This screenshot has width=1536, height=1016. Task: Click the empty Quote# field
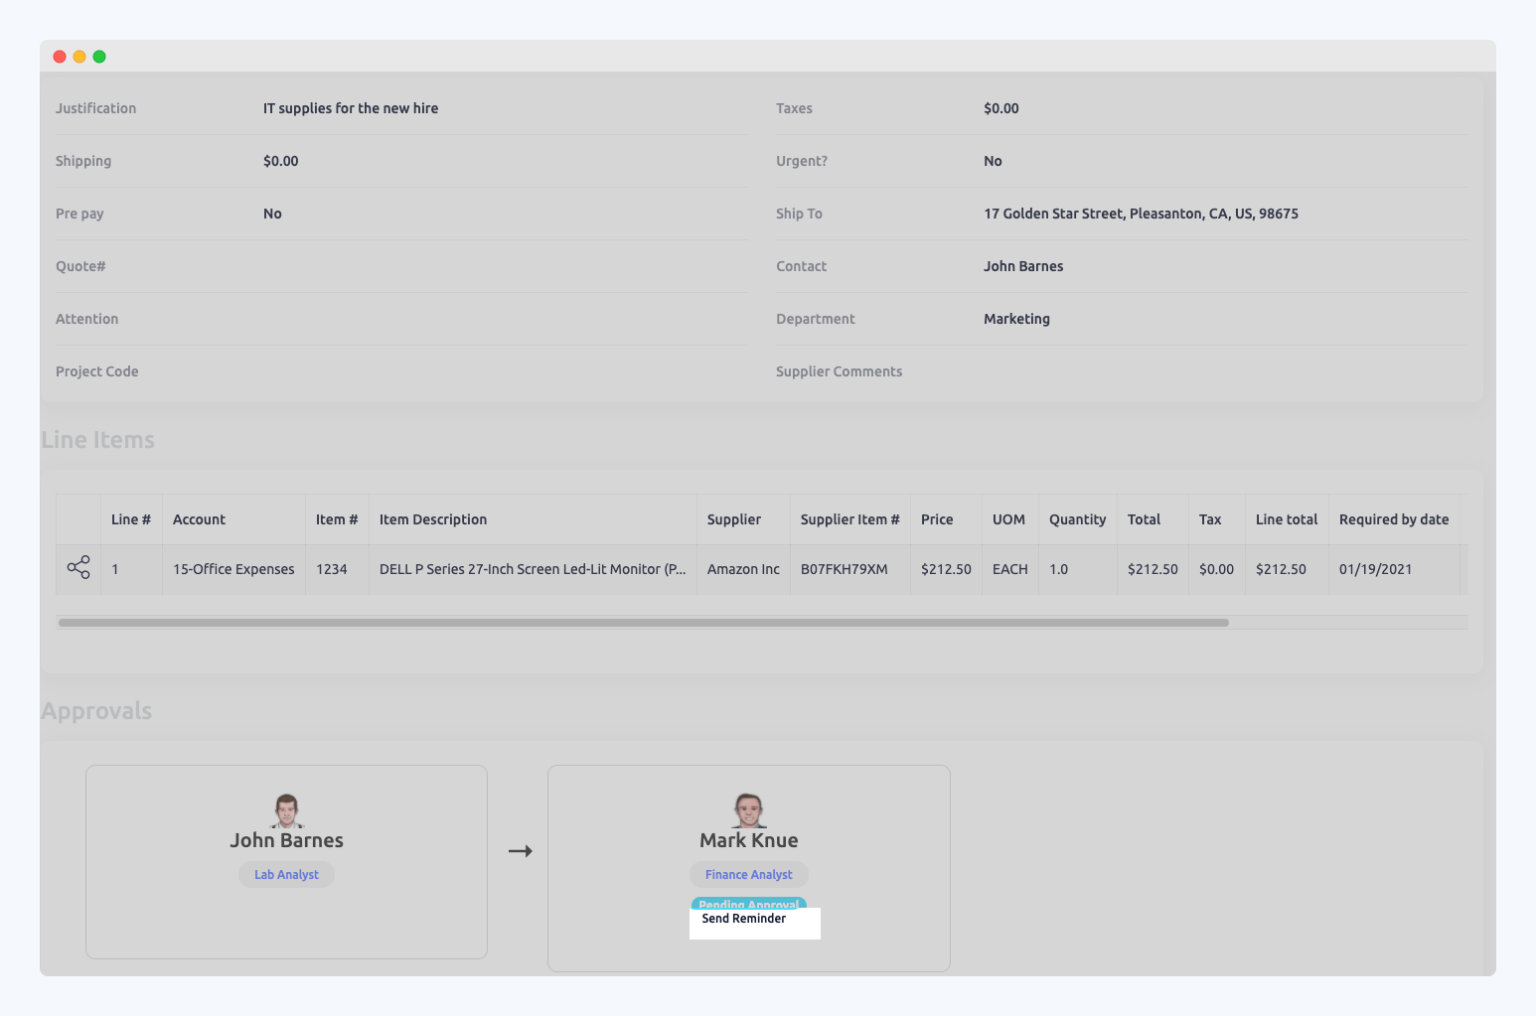[x=400, y=266]
